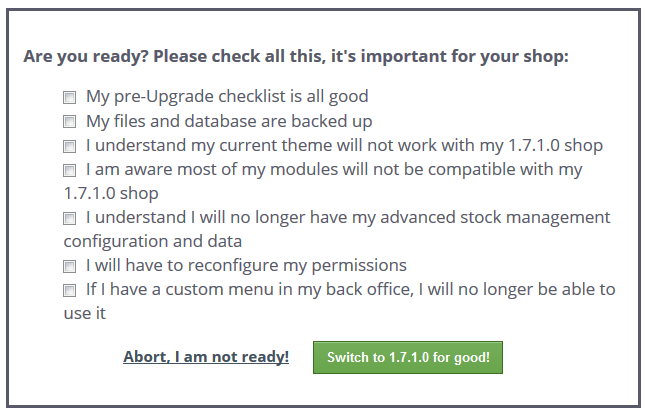Click the 'My pre-Upgrade checklist is all good' label
This screenshot has height=413, width=645.
coord(227,97)
